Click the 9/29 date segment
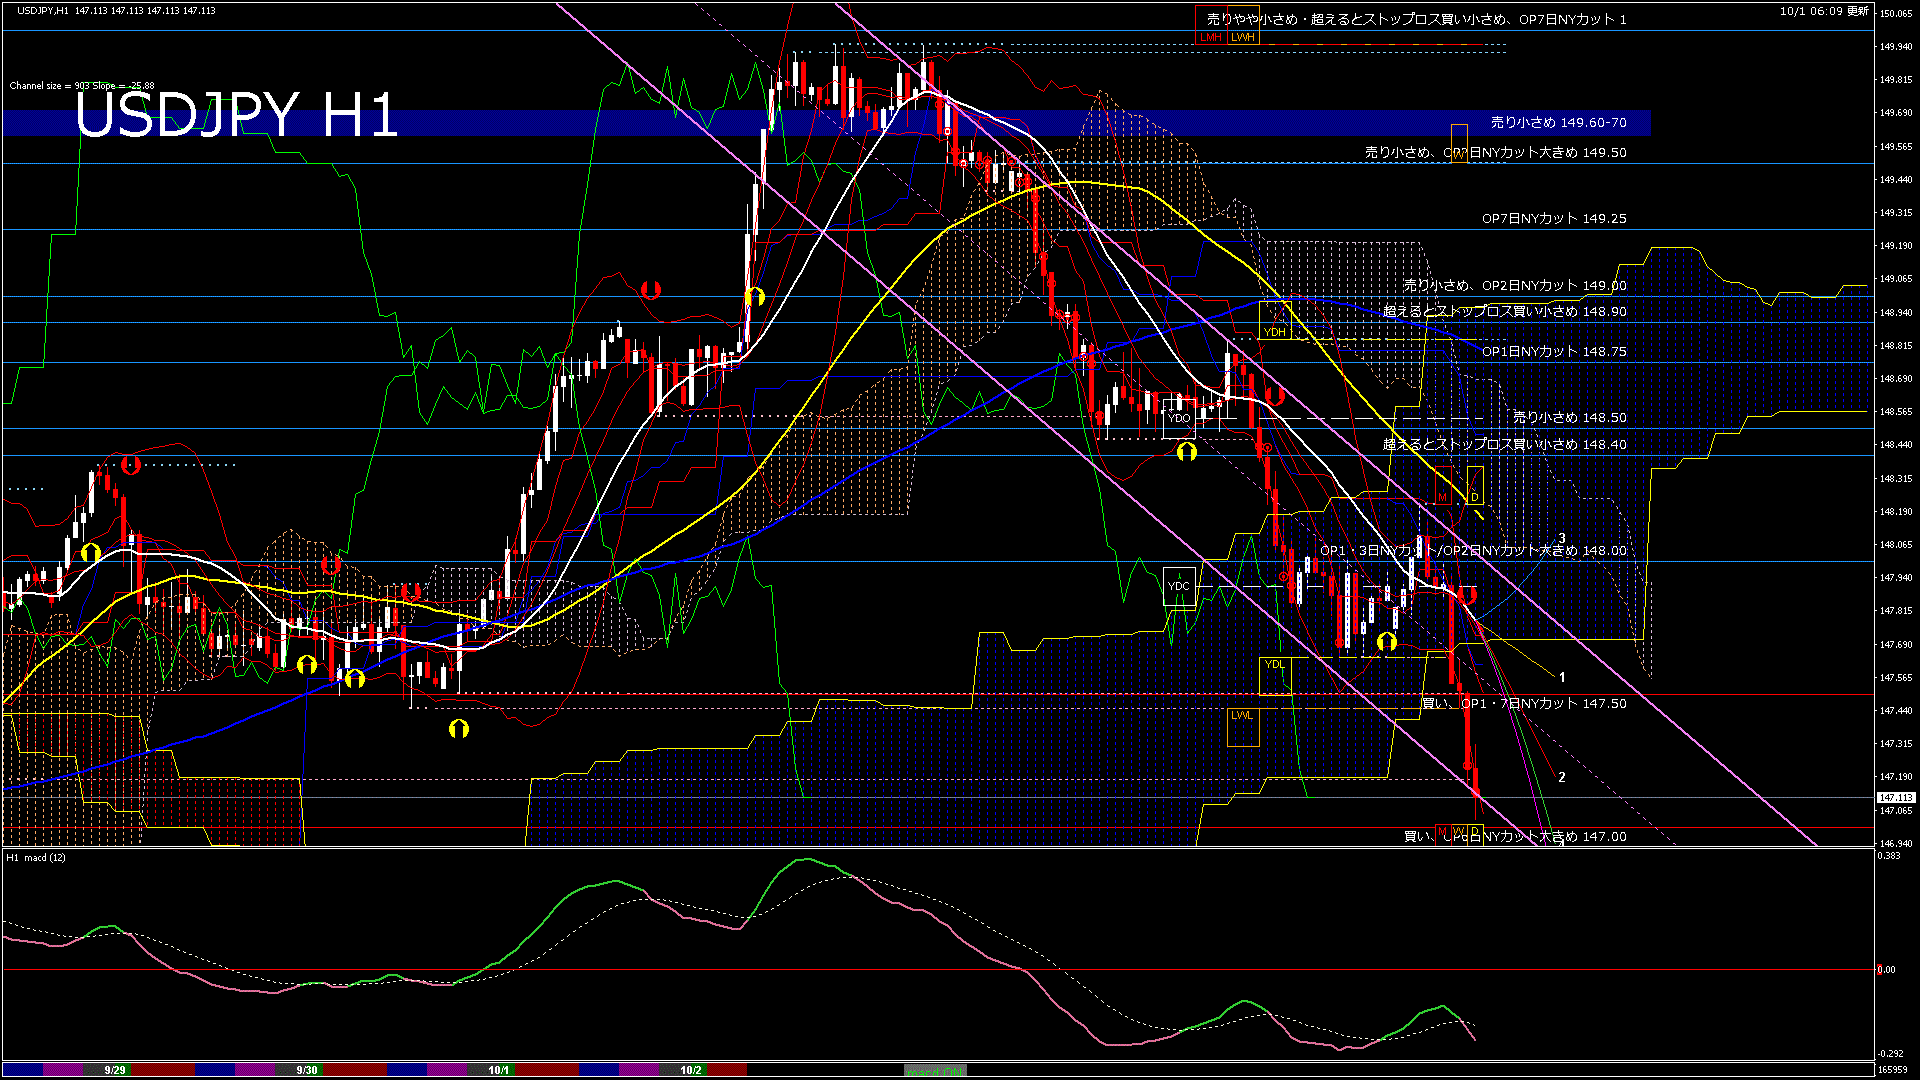This screenshot has height=1080, width=1920. 115,1070
